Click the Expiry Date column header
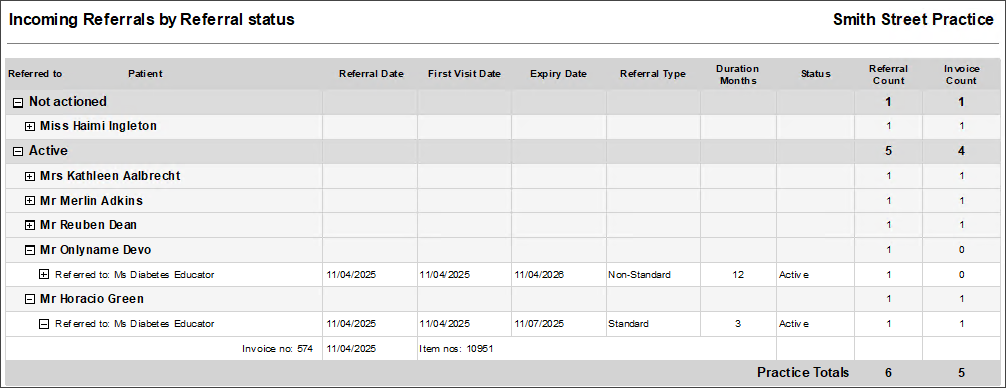This screenshot has width=1006, height=388. pyautogui.click(x=558, y=74)
